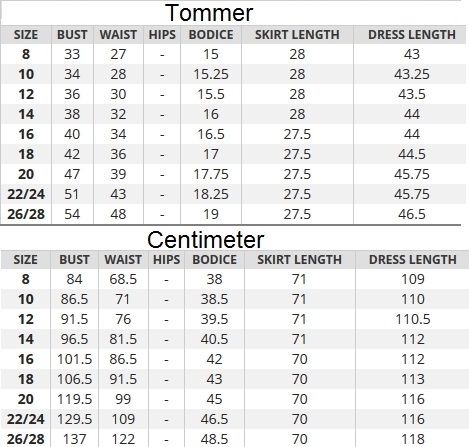Select the DRESS LENGTH header in Tommer table
469x447 pixels.
click(412, 35)
